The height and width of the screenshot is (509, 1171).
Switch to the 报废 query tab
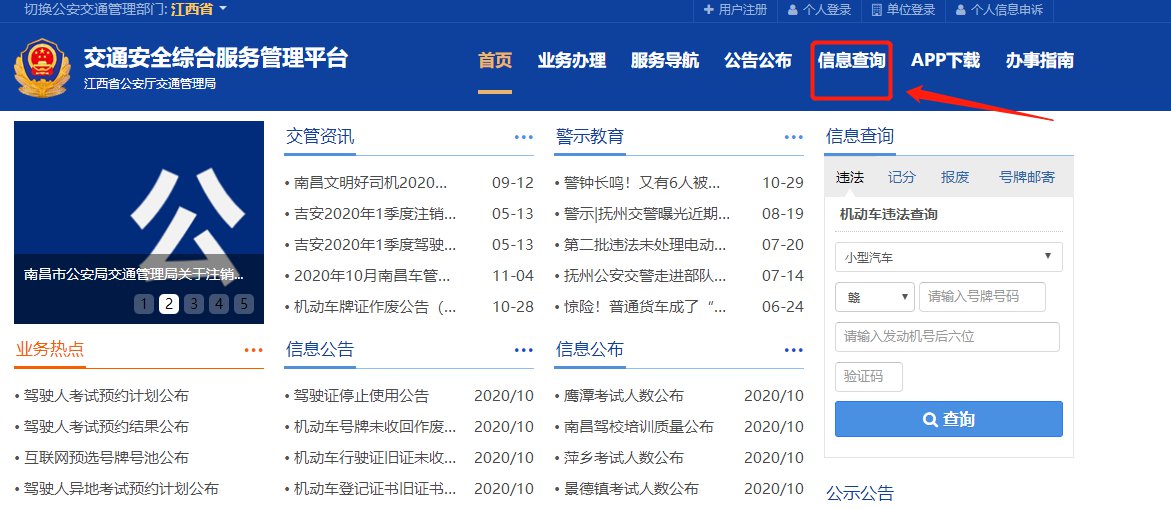(954, 178)
